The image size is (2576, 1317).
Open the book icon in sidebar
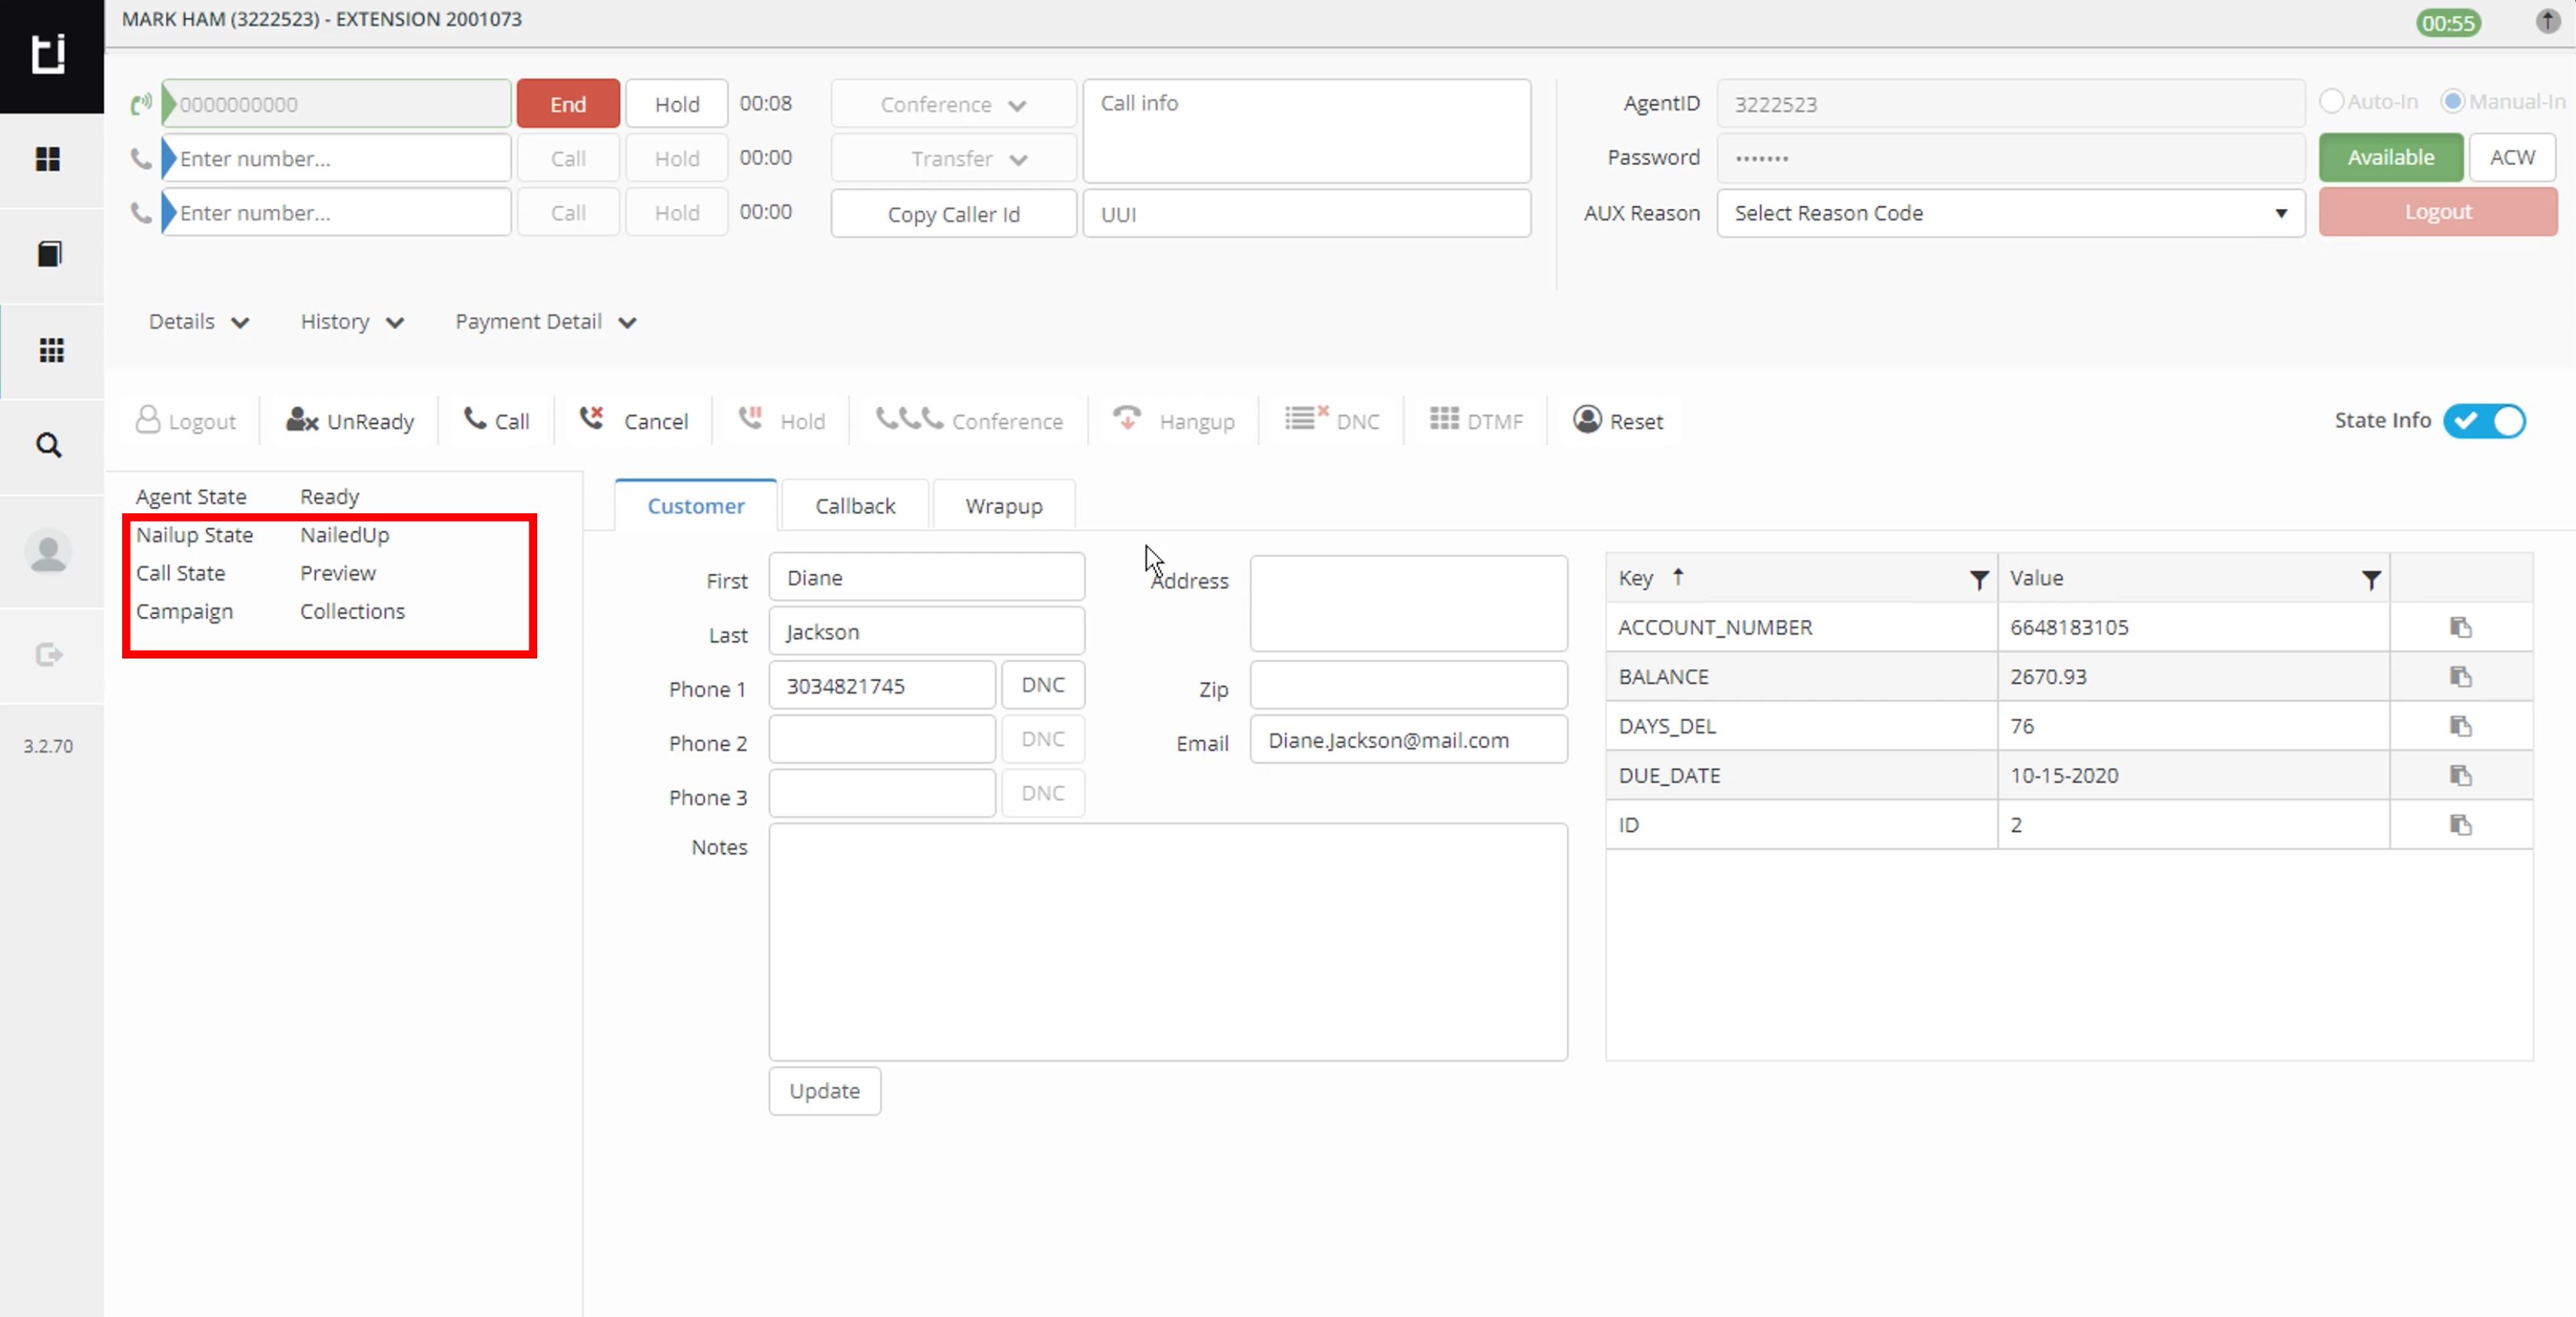point(49,254)
